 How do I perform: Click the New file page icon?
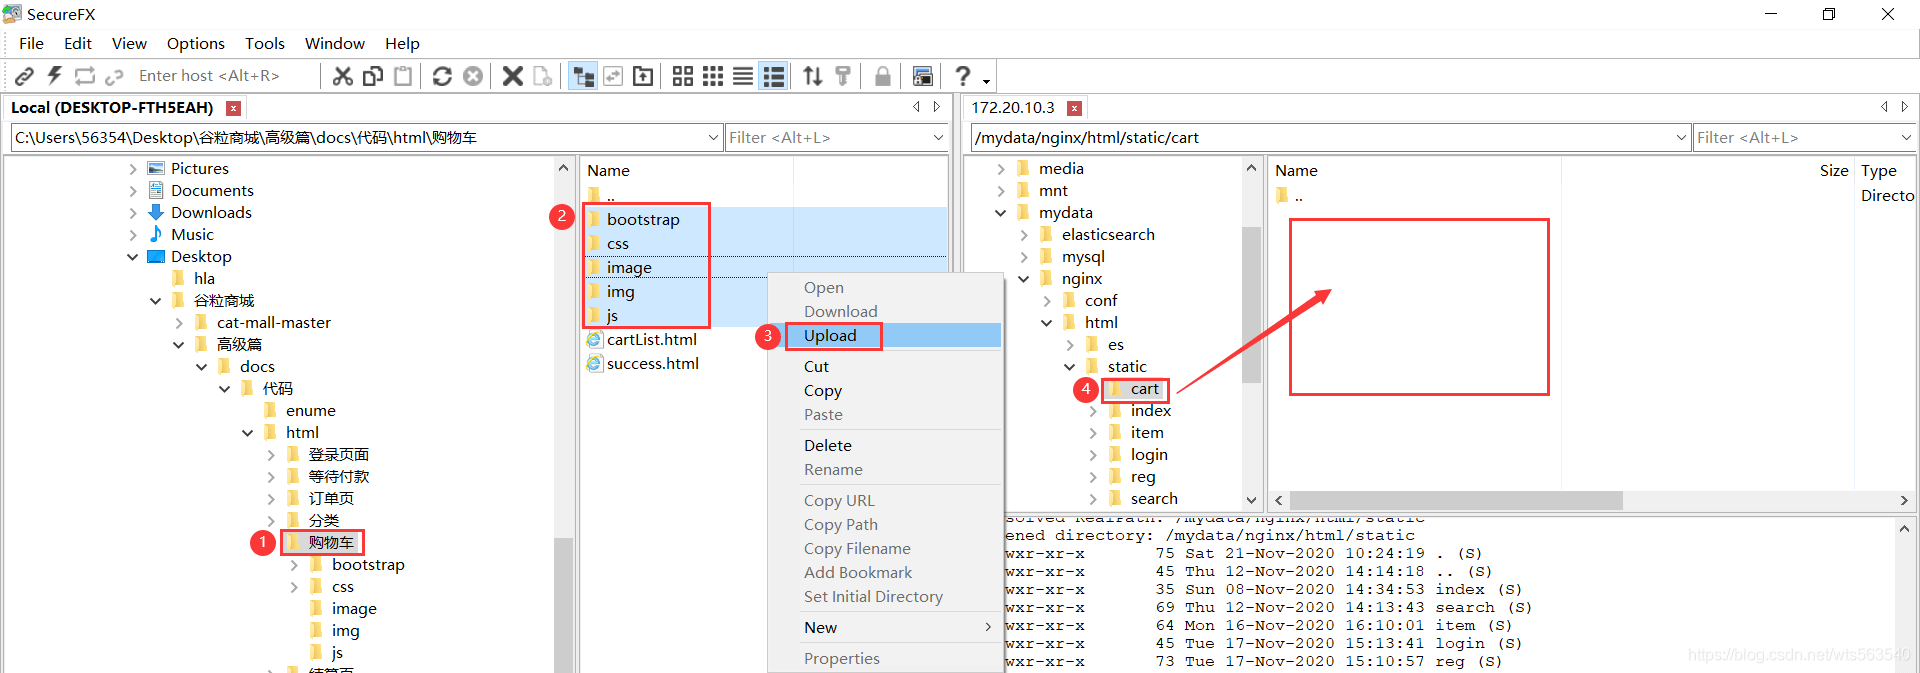click(x=543, y=76)
